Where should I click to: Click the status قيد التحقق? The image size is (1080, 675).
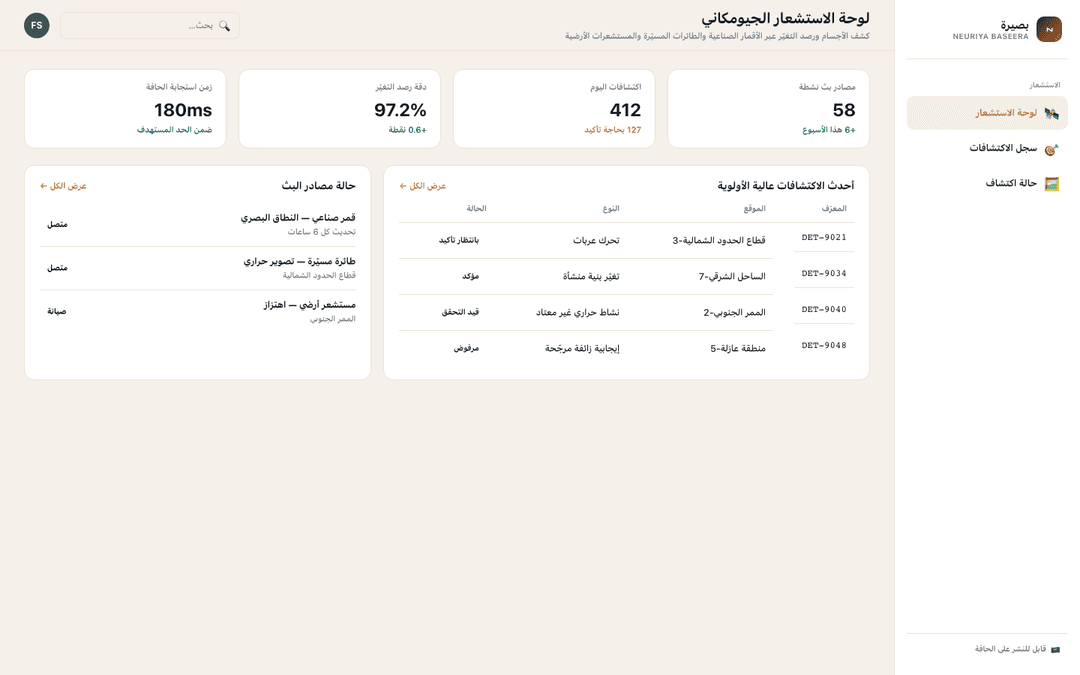click(x=460, y=312)
